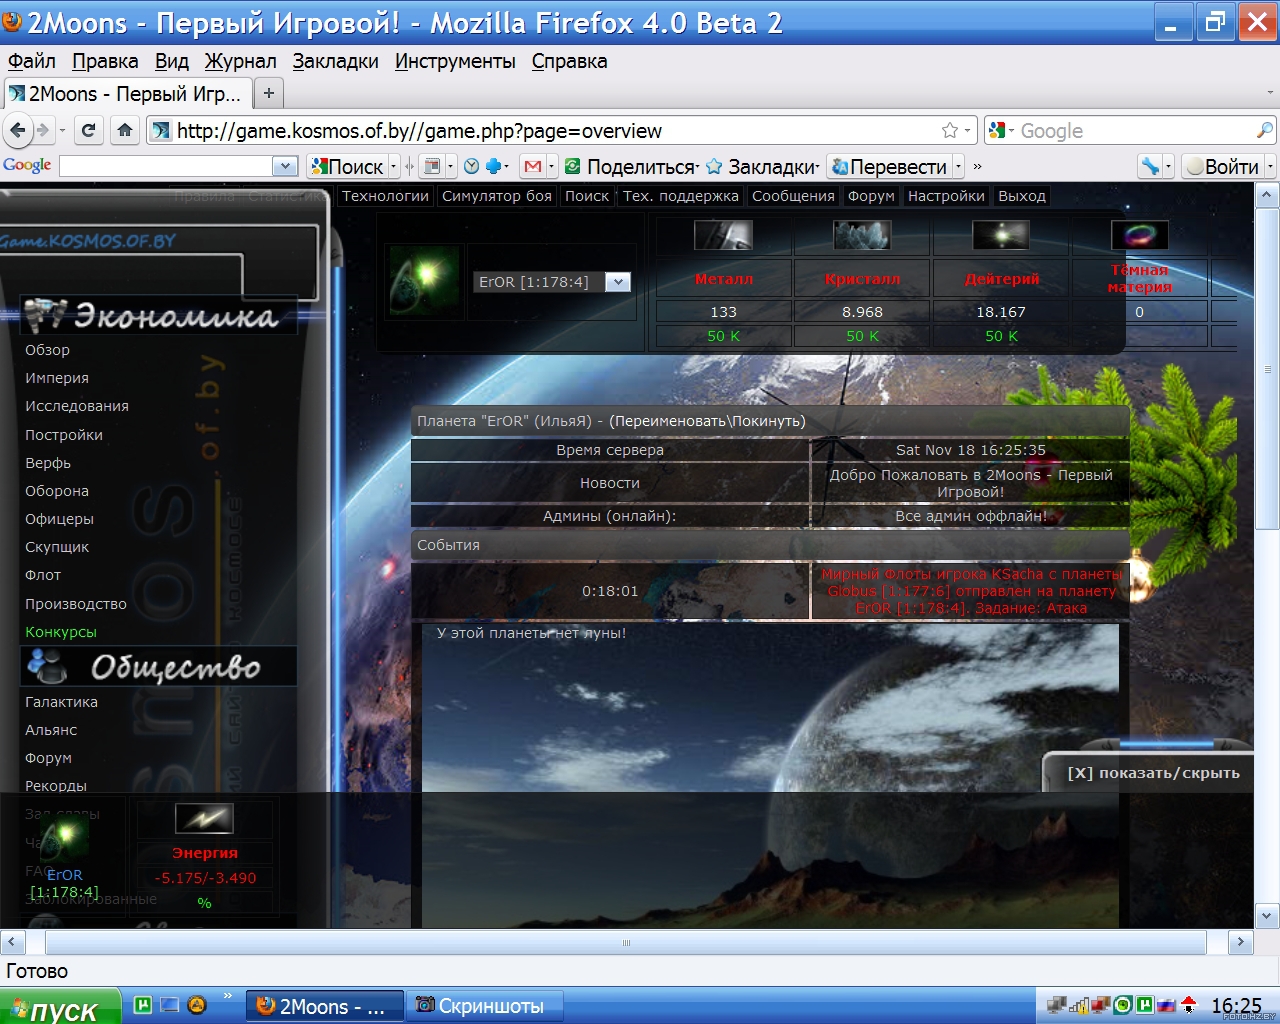
Task: Open the Вид menu
Action: click(172, 61)
